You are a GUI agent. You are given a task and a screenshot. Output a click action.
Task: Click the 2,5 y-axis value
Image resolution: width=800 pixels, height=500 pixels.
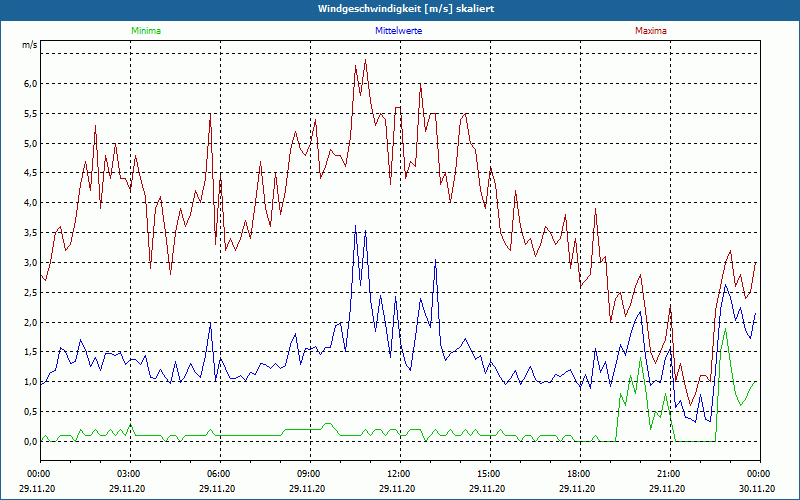tap(31, 292)
